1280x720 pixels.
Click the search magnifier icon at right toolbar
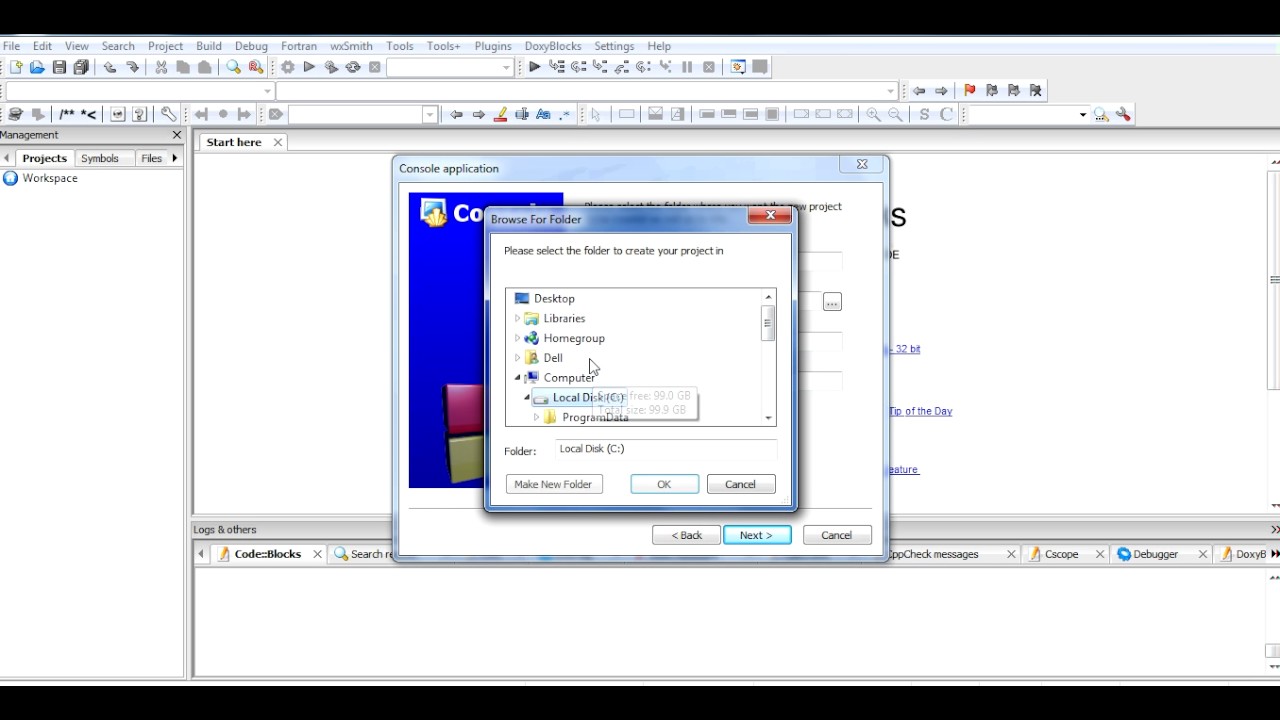point(1101,114)
